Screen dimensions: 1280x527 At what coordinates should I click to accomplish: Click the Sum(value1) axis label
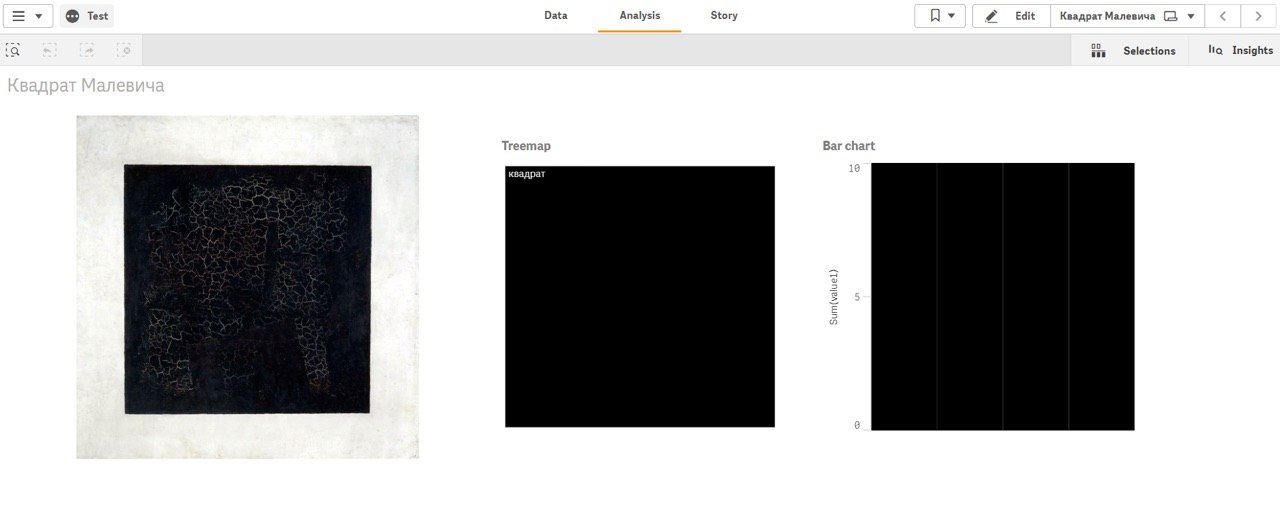(x=833, y=297)
